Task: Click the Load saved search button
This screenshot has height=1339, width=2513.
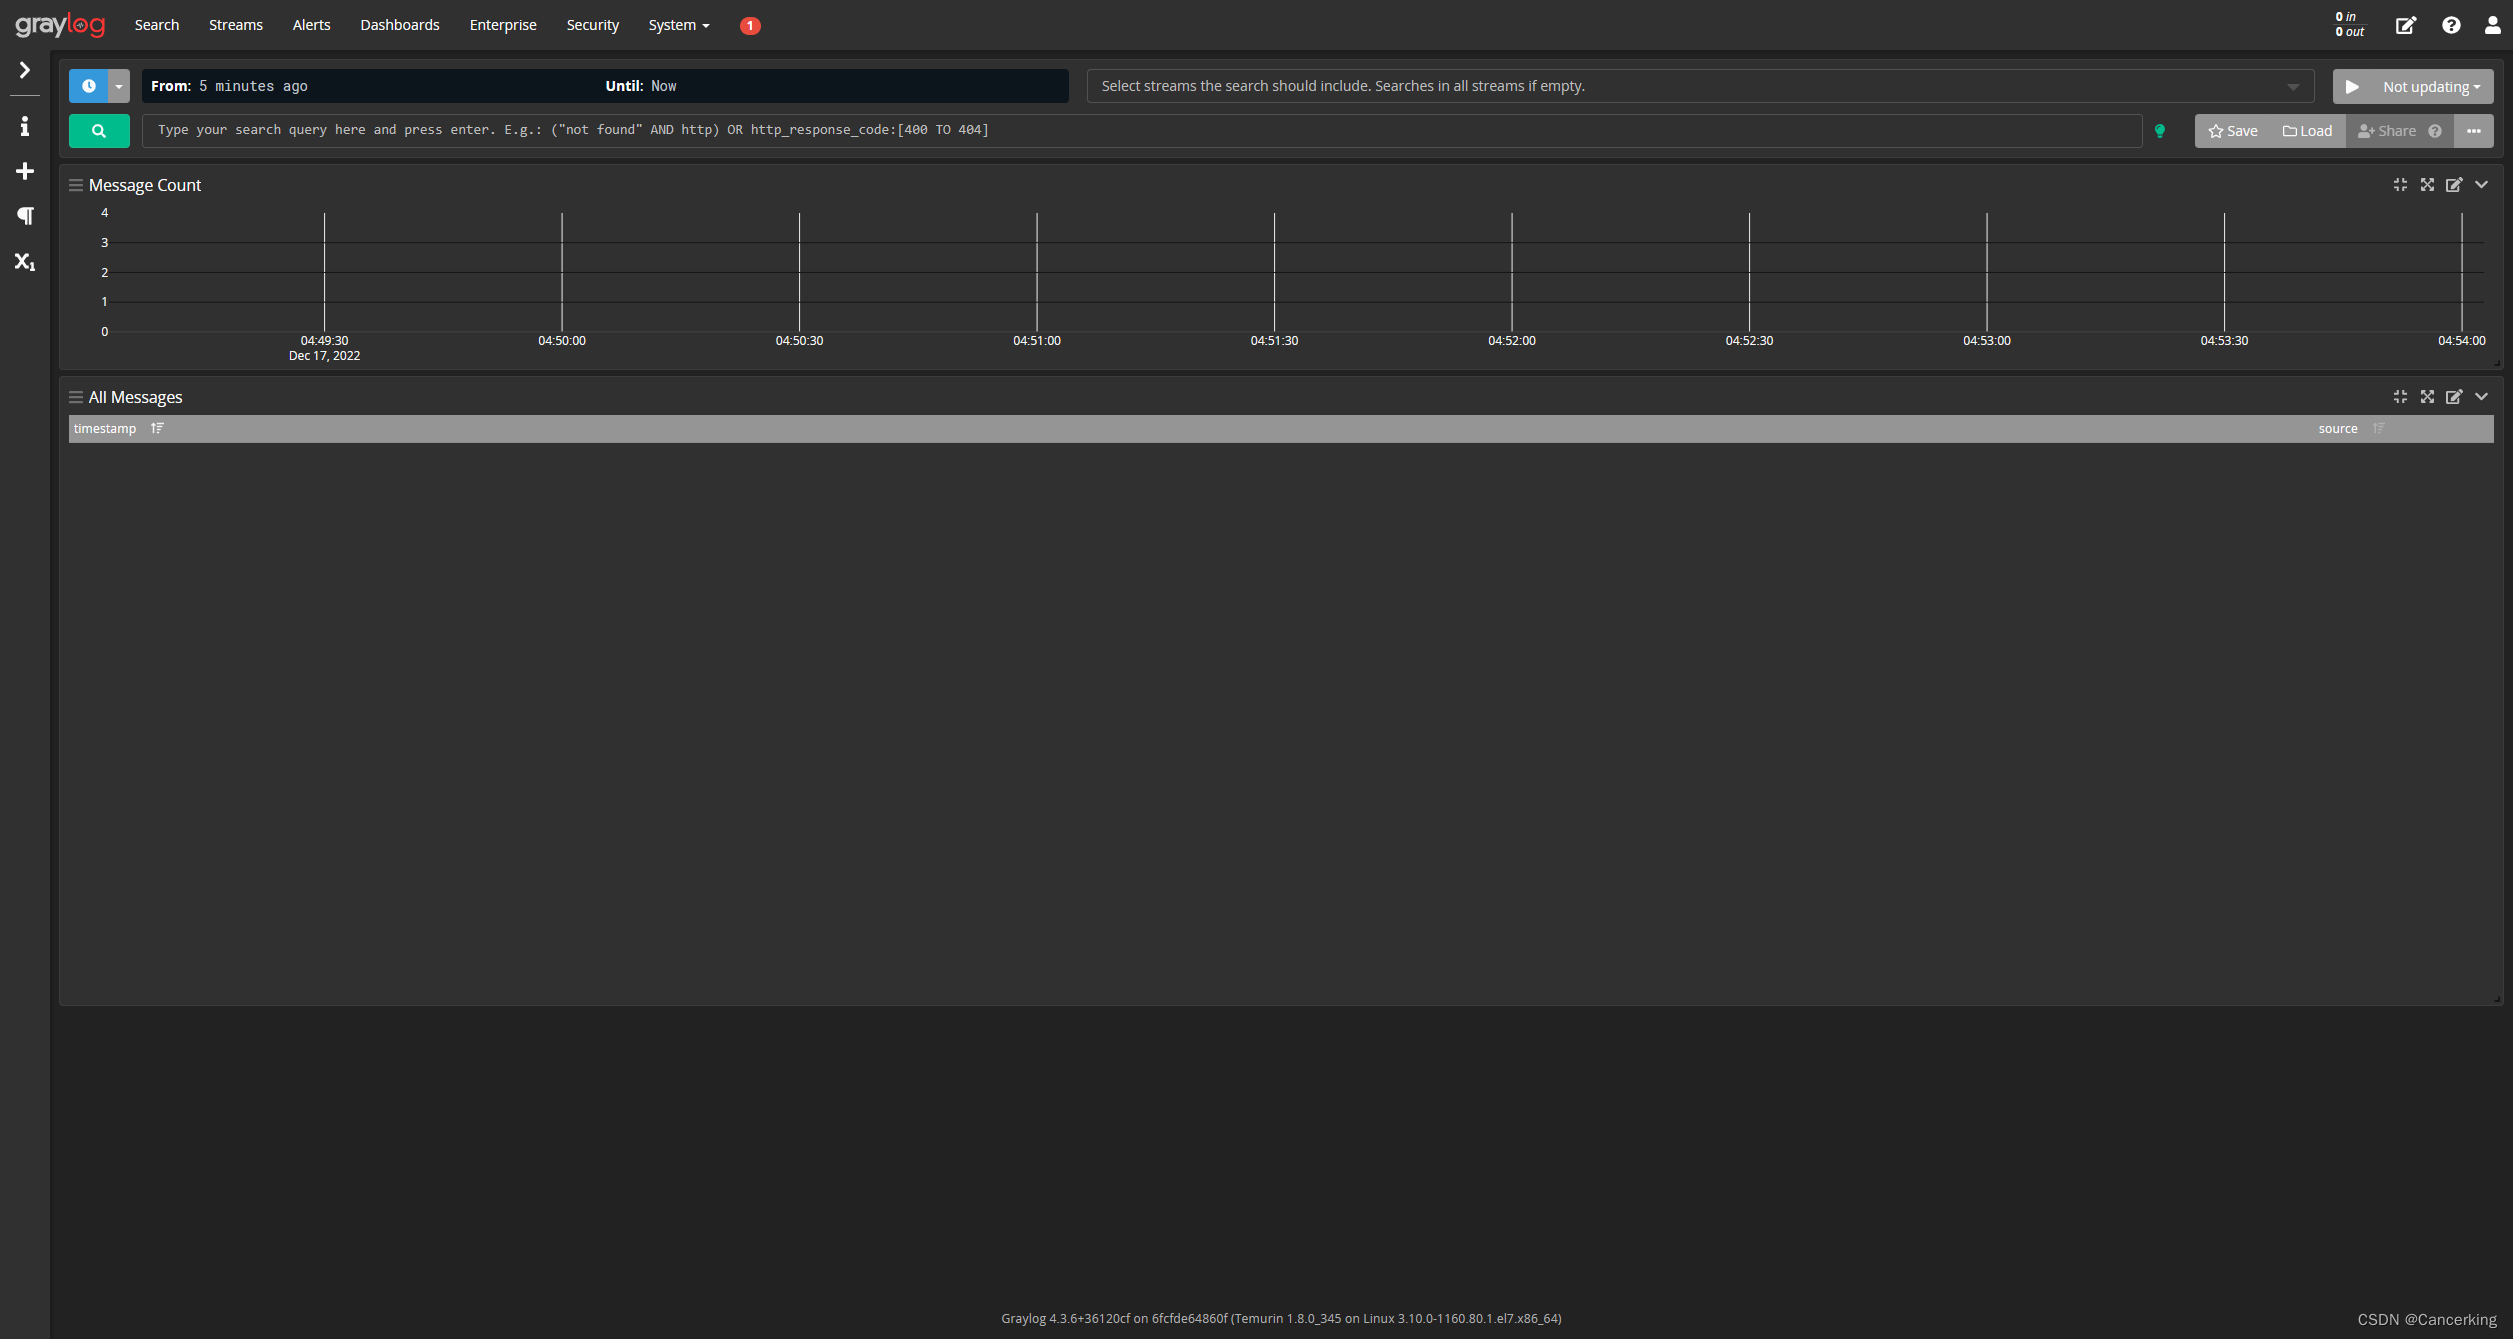Action: [x=2308, y=131]
